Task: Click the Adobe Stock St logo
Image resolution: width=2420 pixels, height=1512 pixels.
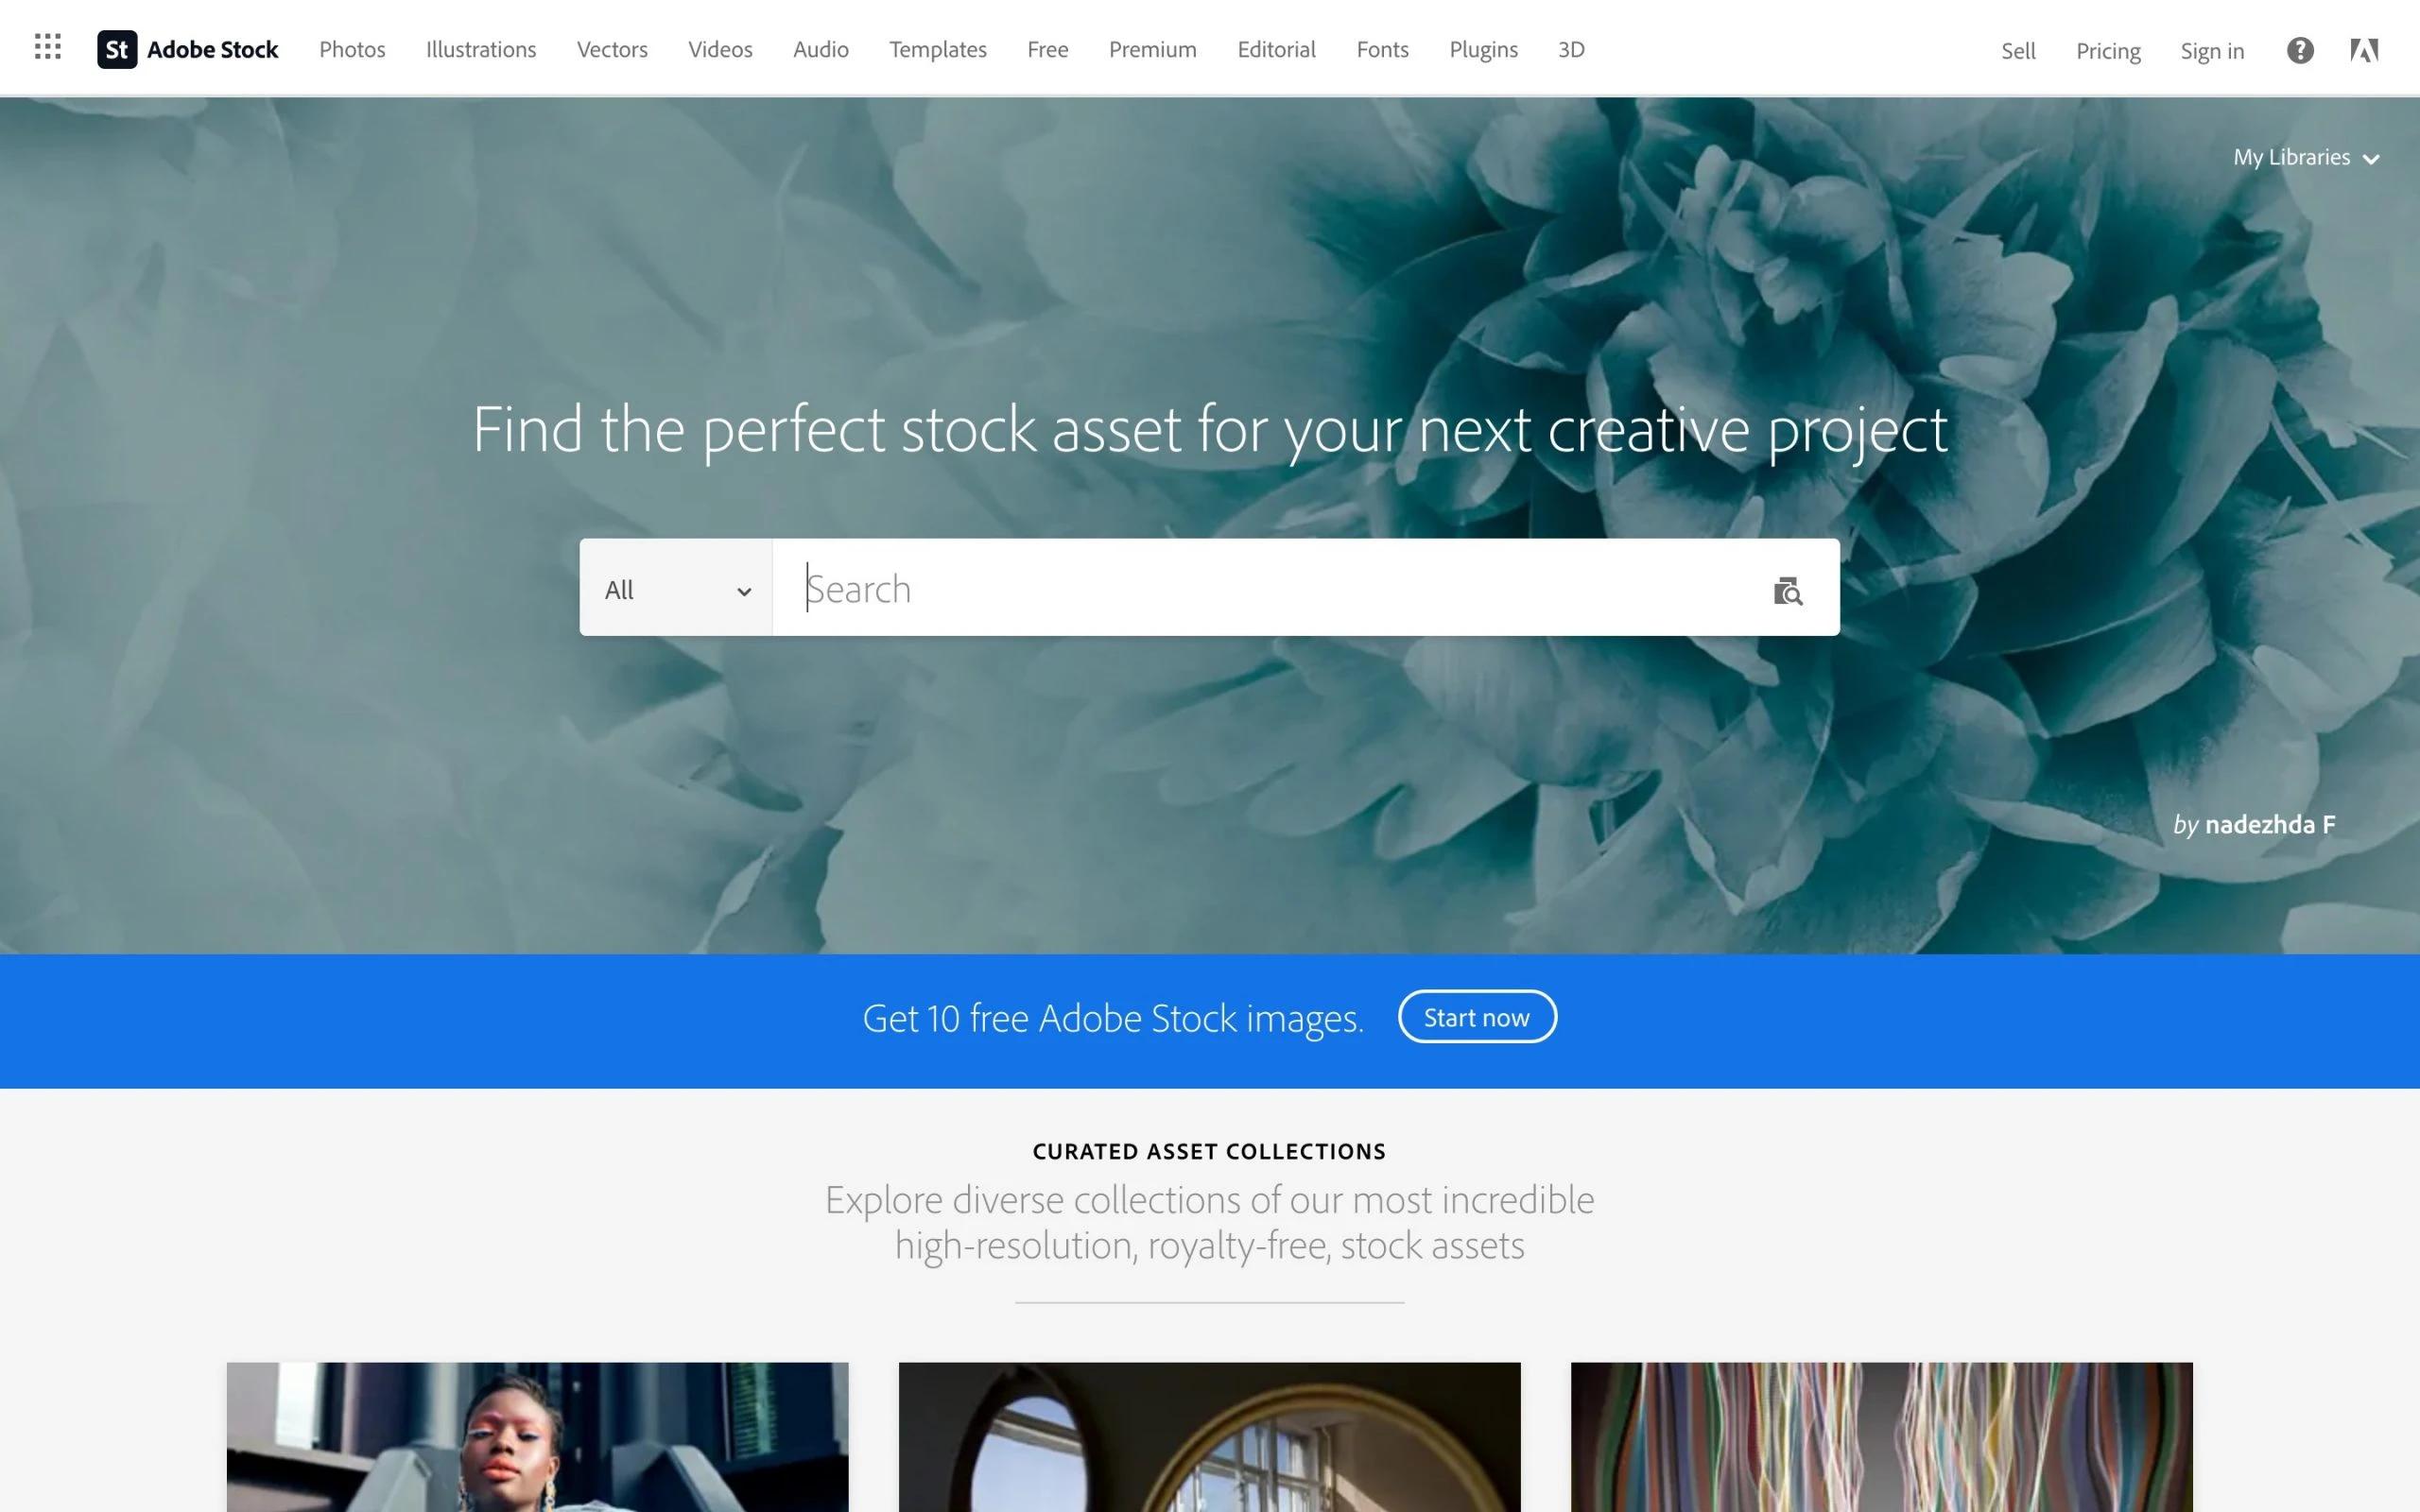Action: coord(117,49)
